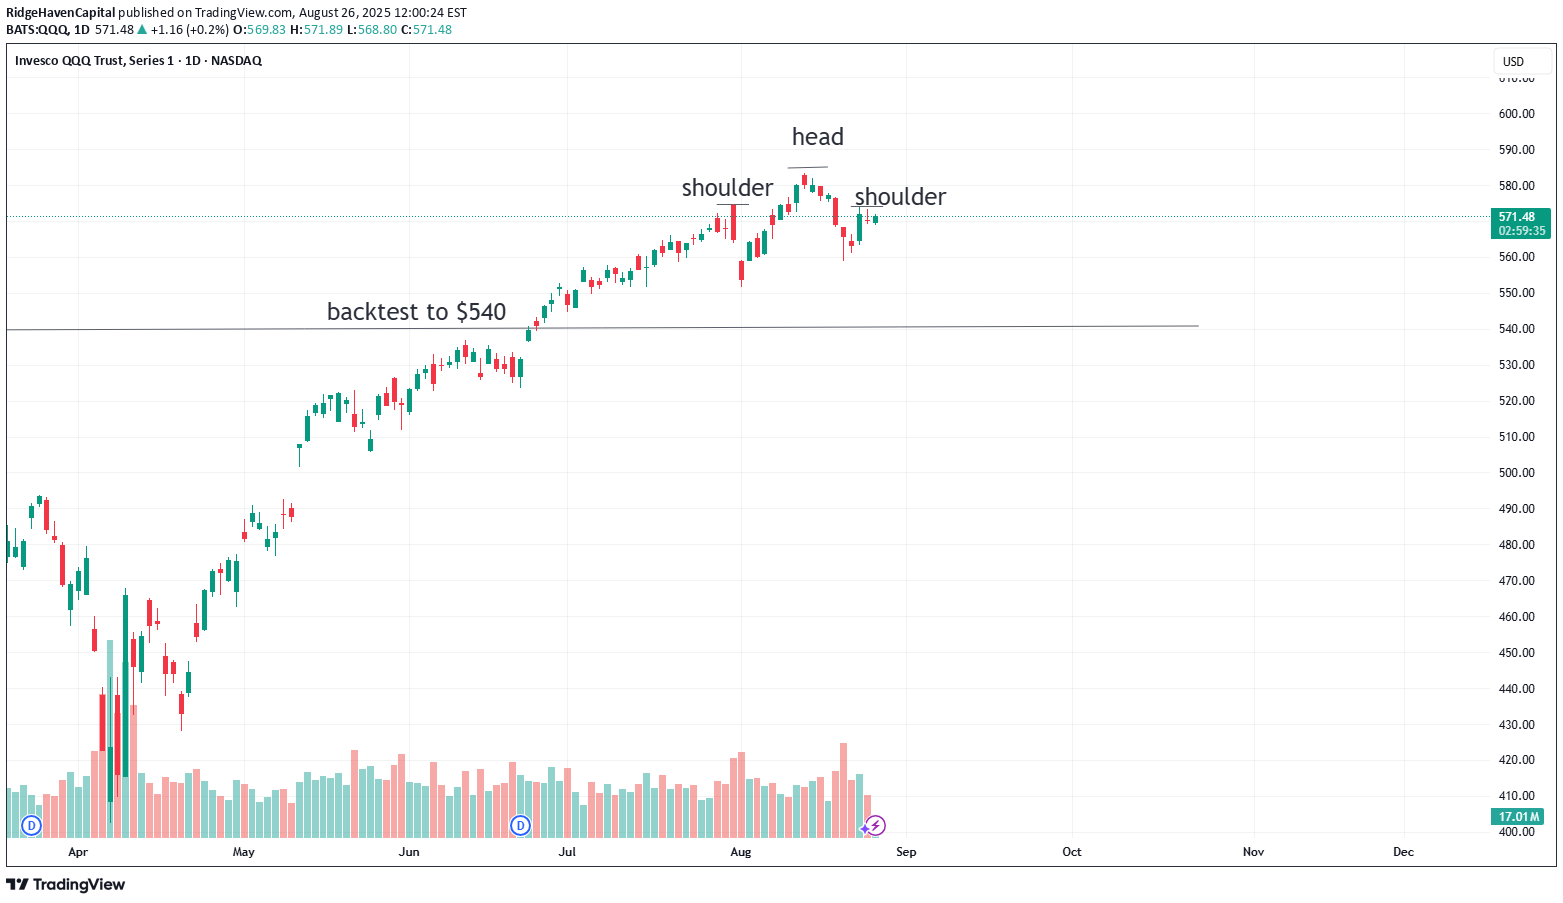Screen dimensions: 1563x903
Task: Click the Oct label on time axis
Action: 1071,852
